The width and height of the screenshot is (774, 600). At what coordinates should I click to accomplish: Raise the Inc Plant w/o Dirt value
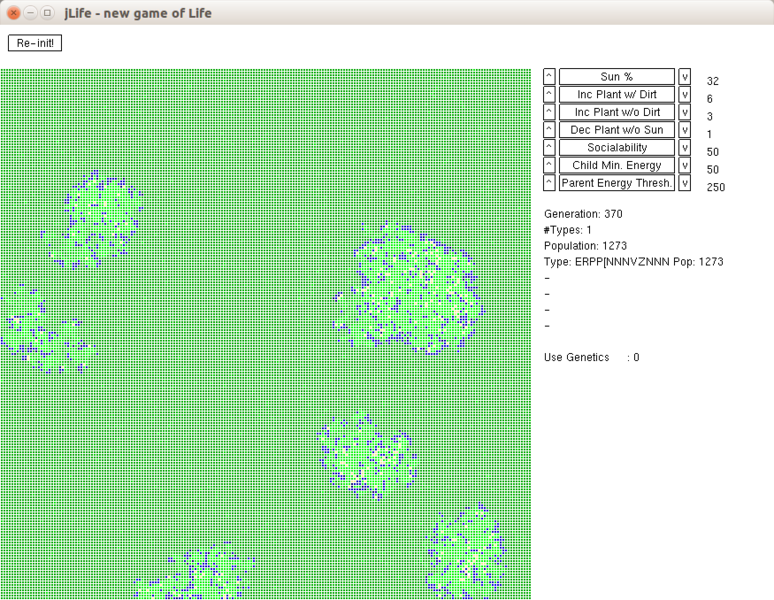point(549,112)
